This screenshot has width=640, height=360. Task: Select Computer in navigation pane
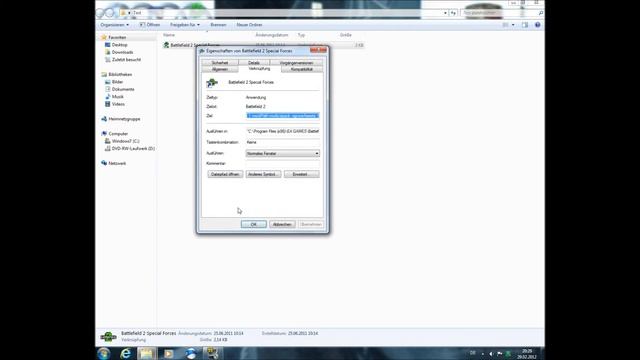tap(118, 133)
